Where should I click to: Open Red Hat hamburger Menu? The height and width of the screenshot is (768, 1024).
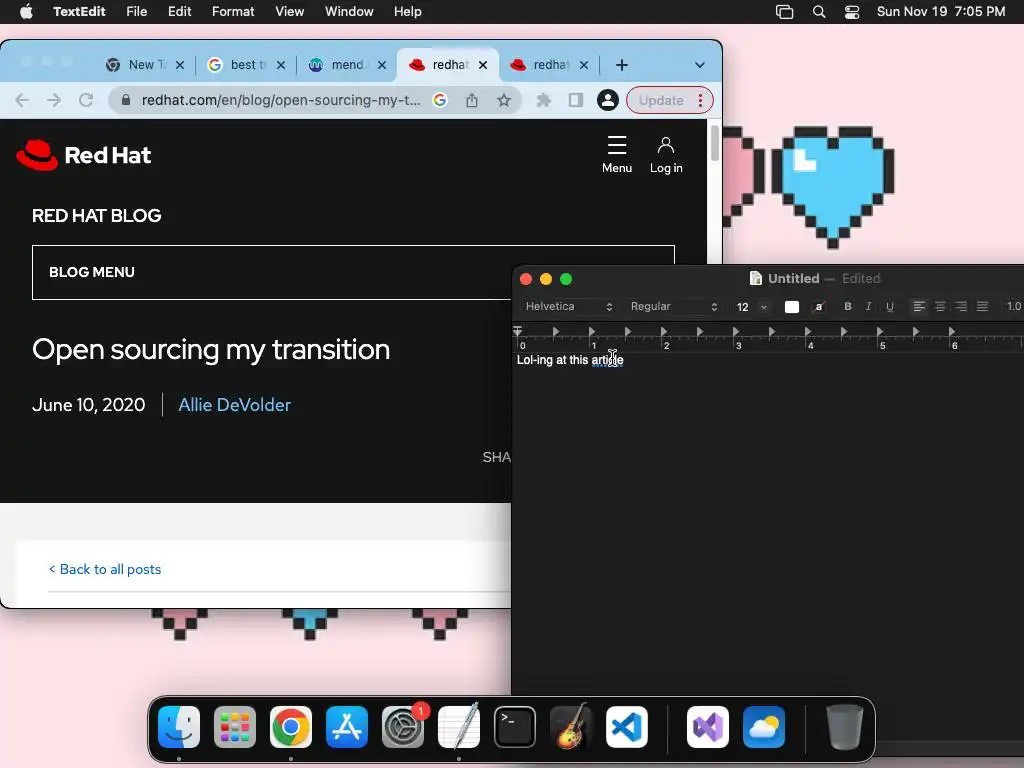(x=616, y=155)
